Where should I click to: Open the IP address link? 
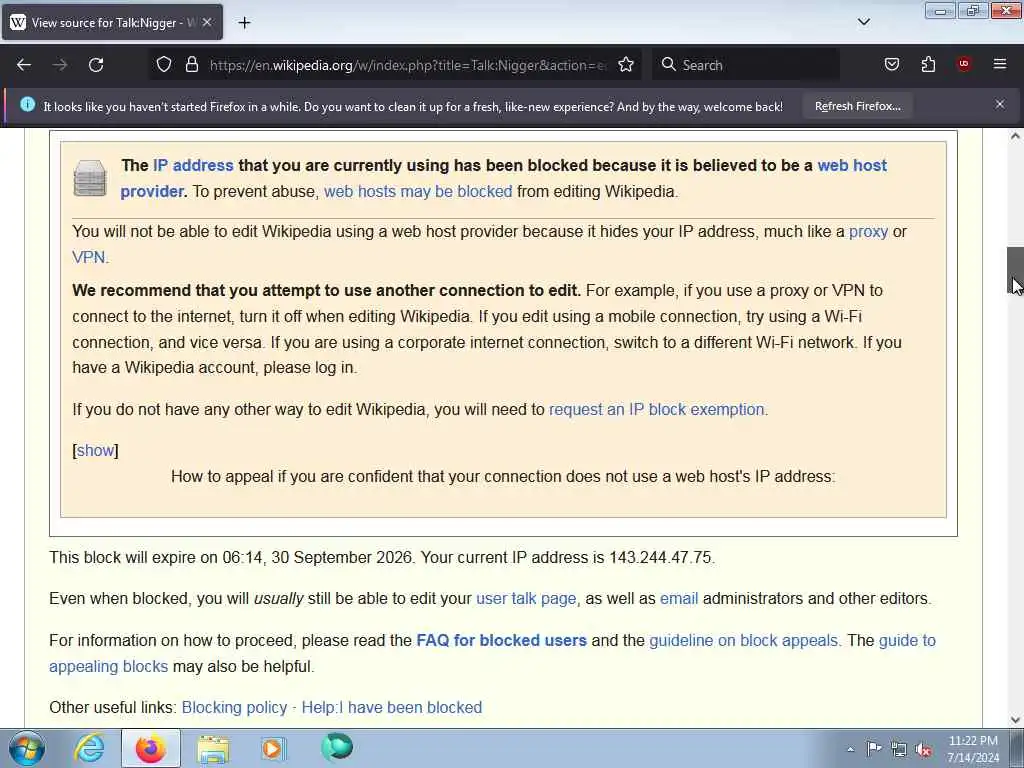click(x=193, y=165)
